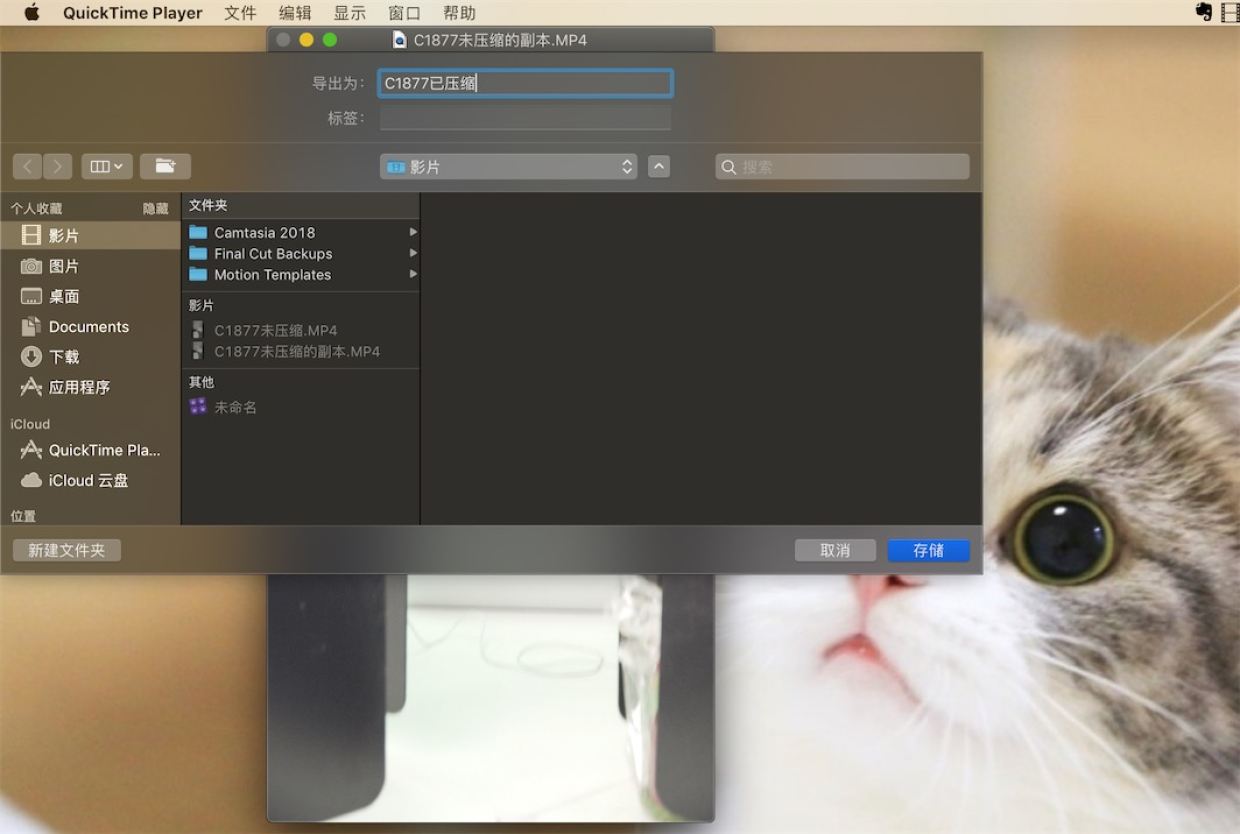Click the 搜索 search field
Screen dimensions: 1240x834
(842, 167)
